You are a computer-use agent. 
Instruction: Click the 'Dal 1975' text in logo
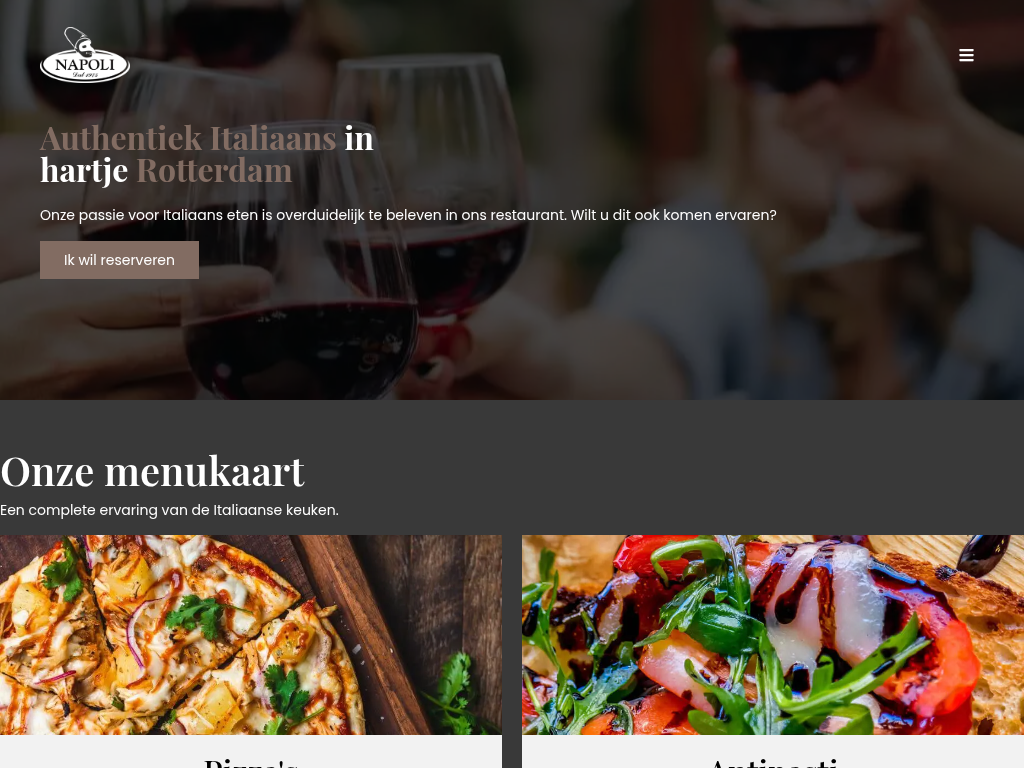(85, 75)
